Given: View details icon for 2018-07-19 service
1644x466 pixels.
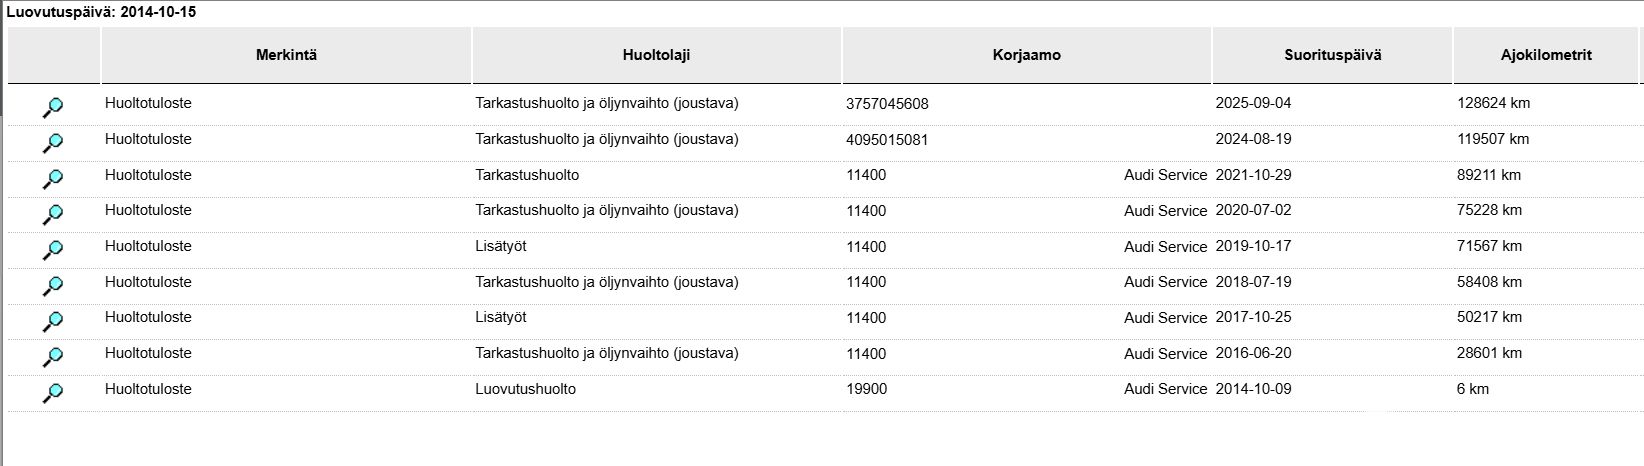Looking at the screenshot, I should coord(53,286).
